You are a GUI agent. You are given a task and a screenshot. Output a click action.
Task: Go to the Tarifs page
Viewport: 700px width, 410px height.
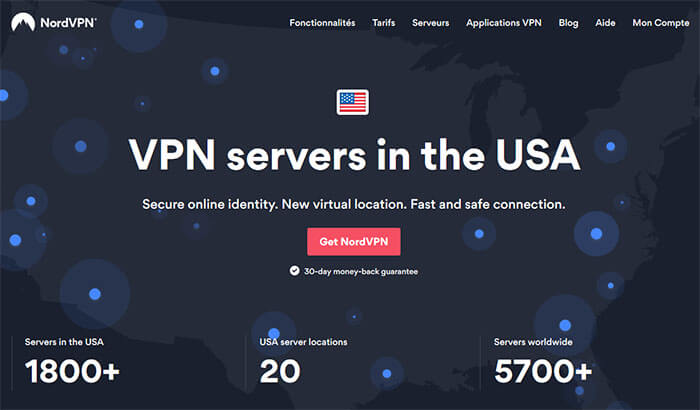pos(384,23)
